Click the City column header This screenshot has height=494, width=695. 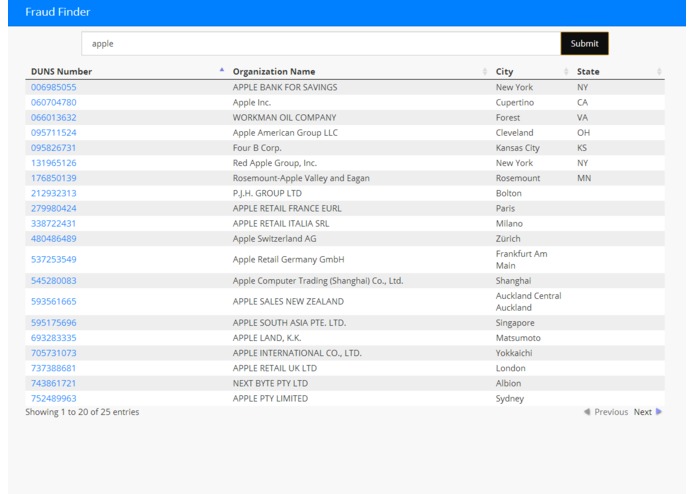pos(504,71)
